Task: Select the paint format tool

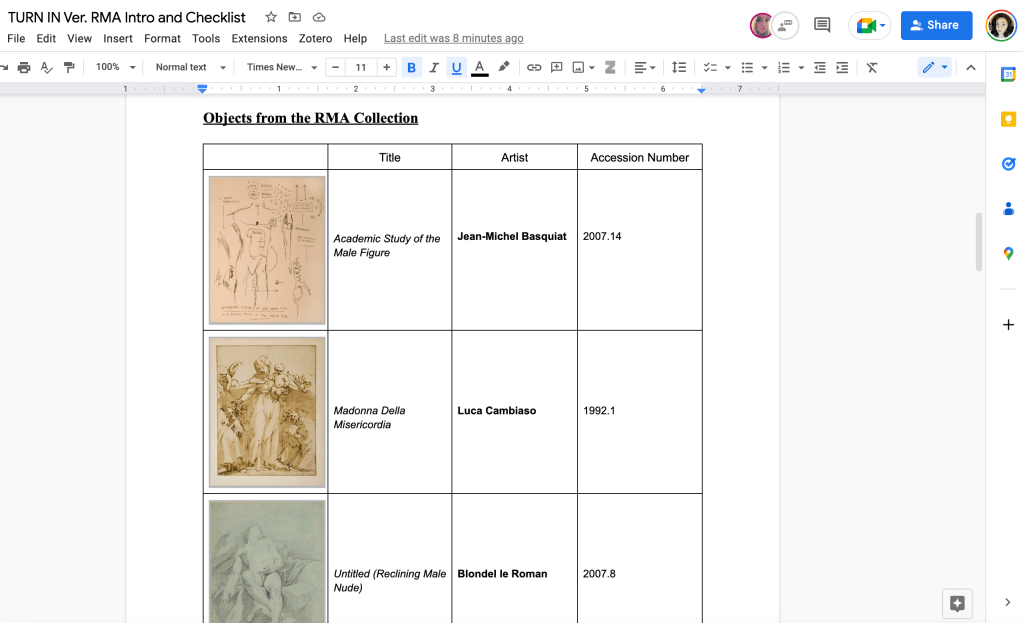Action: [69, 67]
